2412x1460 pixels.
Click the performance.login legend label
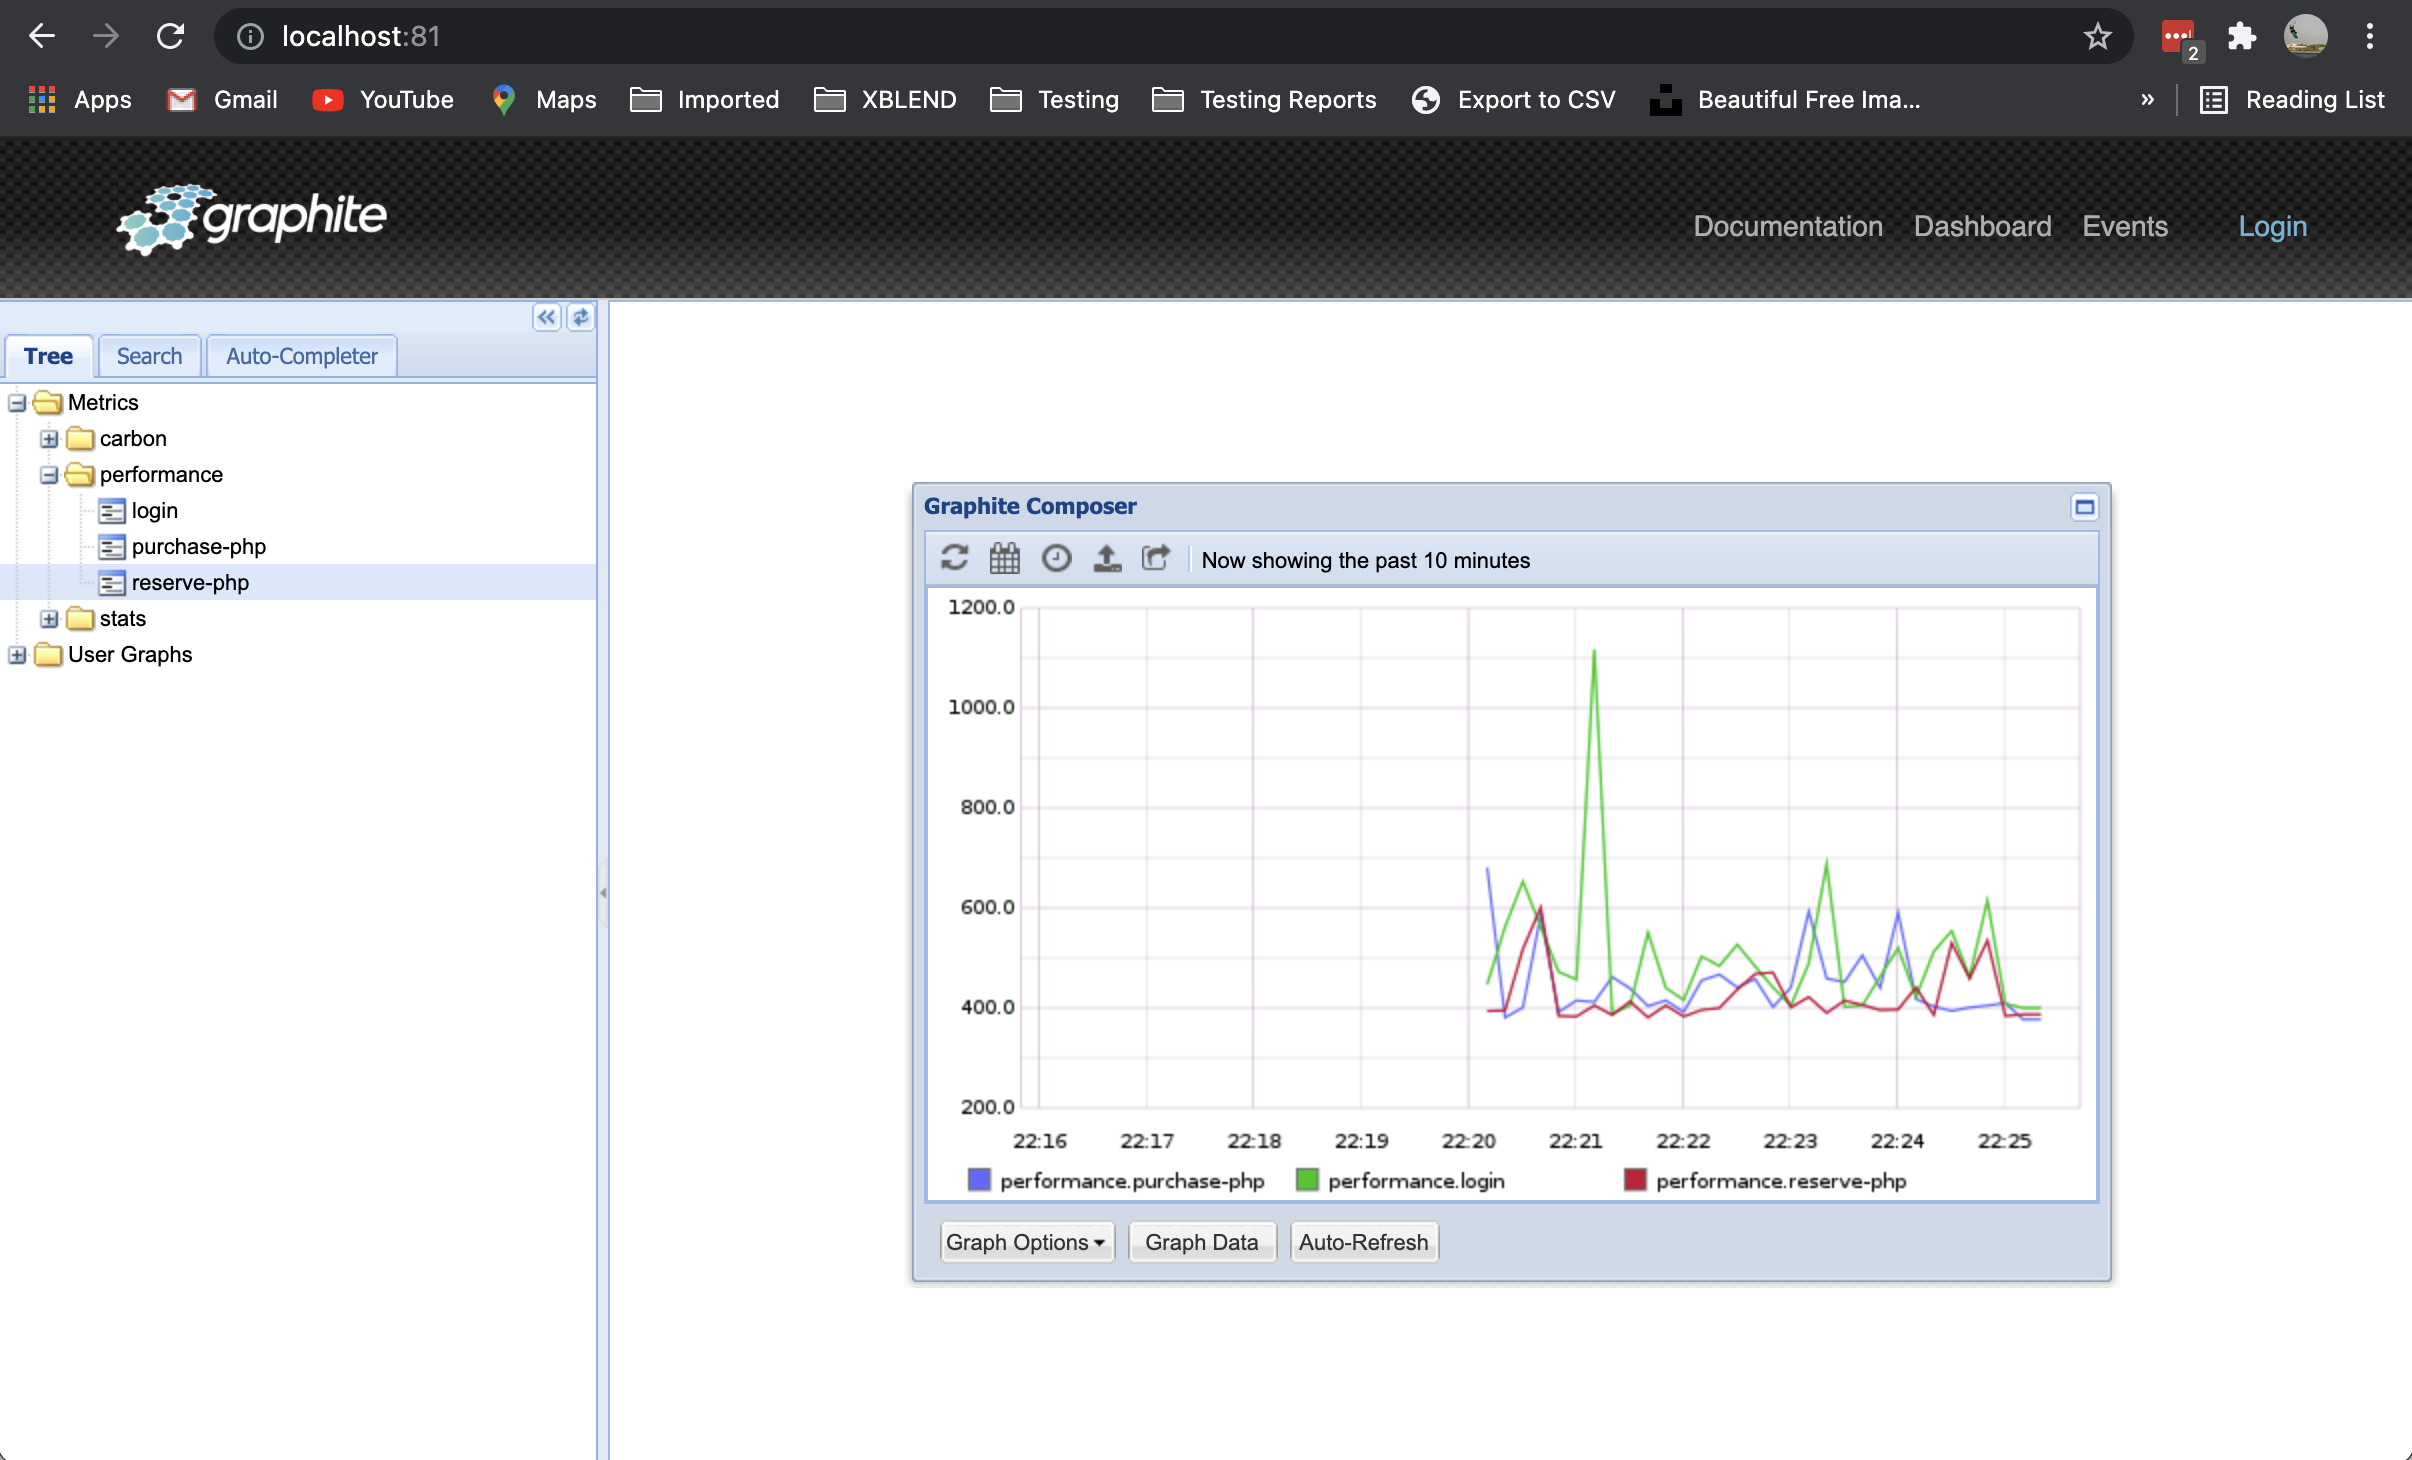click(x=1416, y=1181)
